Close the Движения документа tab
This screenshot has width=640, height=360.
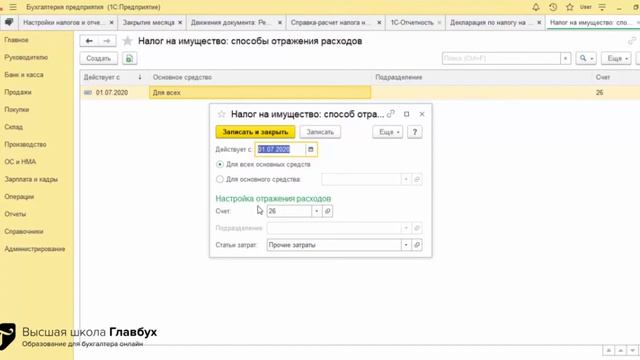click(x=280, y=22)
